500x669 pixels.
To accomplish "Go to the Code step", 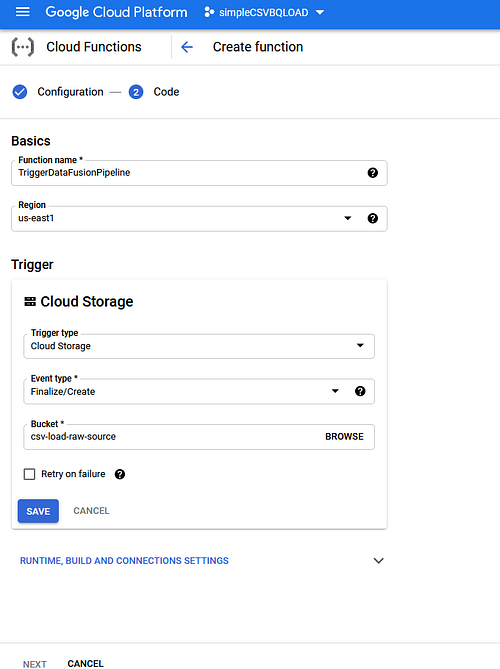I will click(x=154, y=92).
